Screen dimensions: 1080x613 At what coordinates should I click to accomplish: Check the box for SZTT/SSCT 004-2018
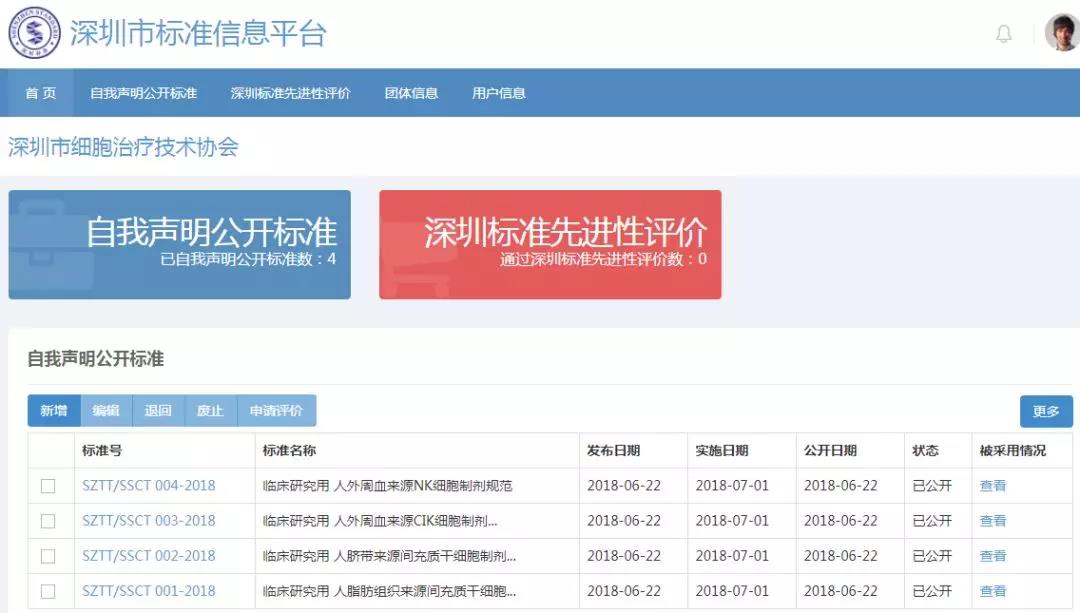coord(48,486)
